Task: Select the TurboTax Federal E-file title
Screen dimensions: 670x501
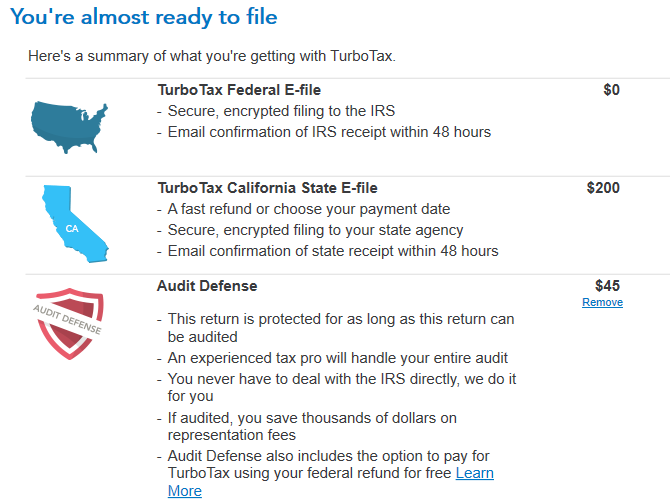Action: point(239,90)
